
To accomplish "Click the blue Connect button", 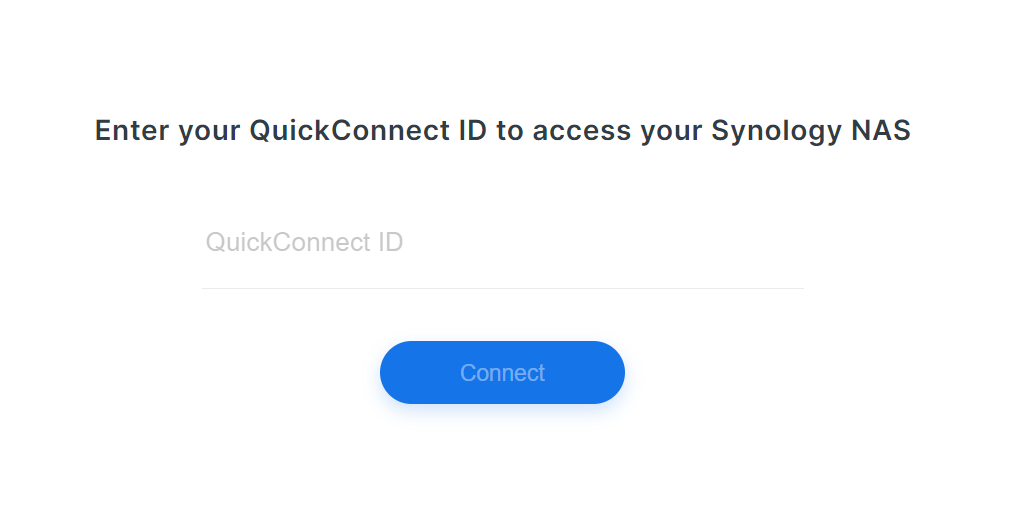I will 503,373.
